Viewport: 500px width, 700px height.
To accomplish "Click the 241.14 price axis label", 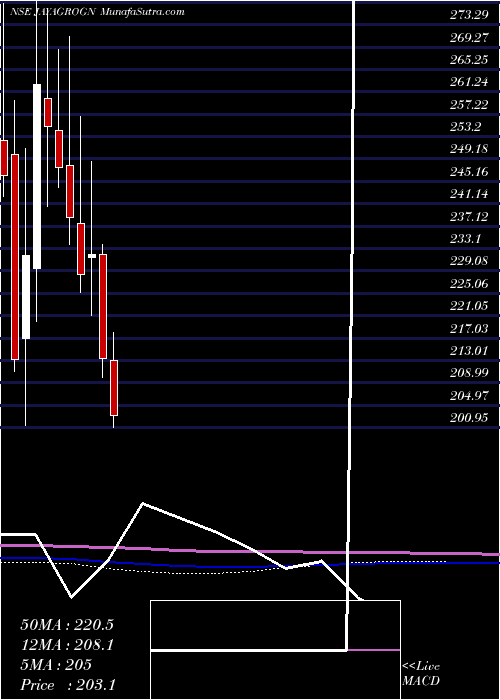I will coord(469,194).
